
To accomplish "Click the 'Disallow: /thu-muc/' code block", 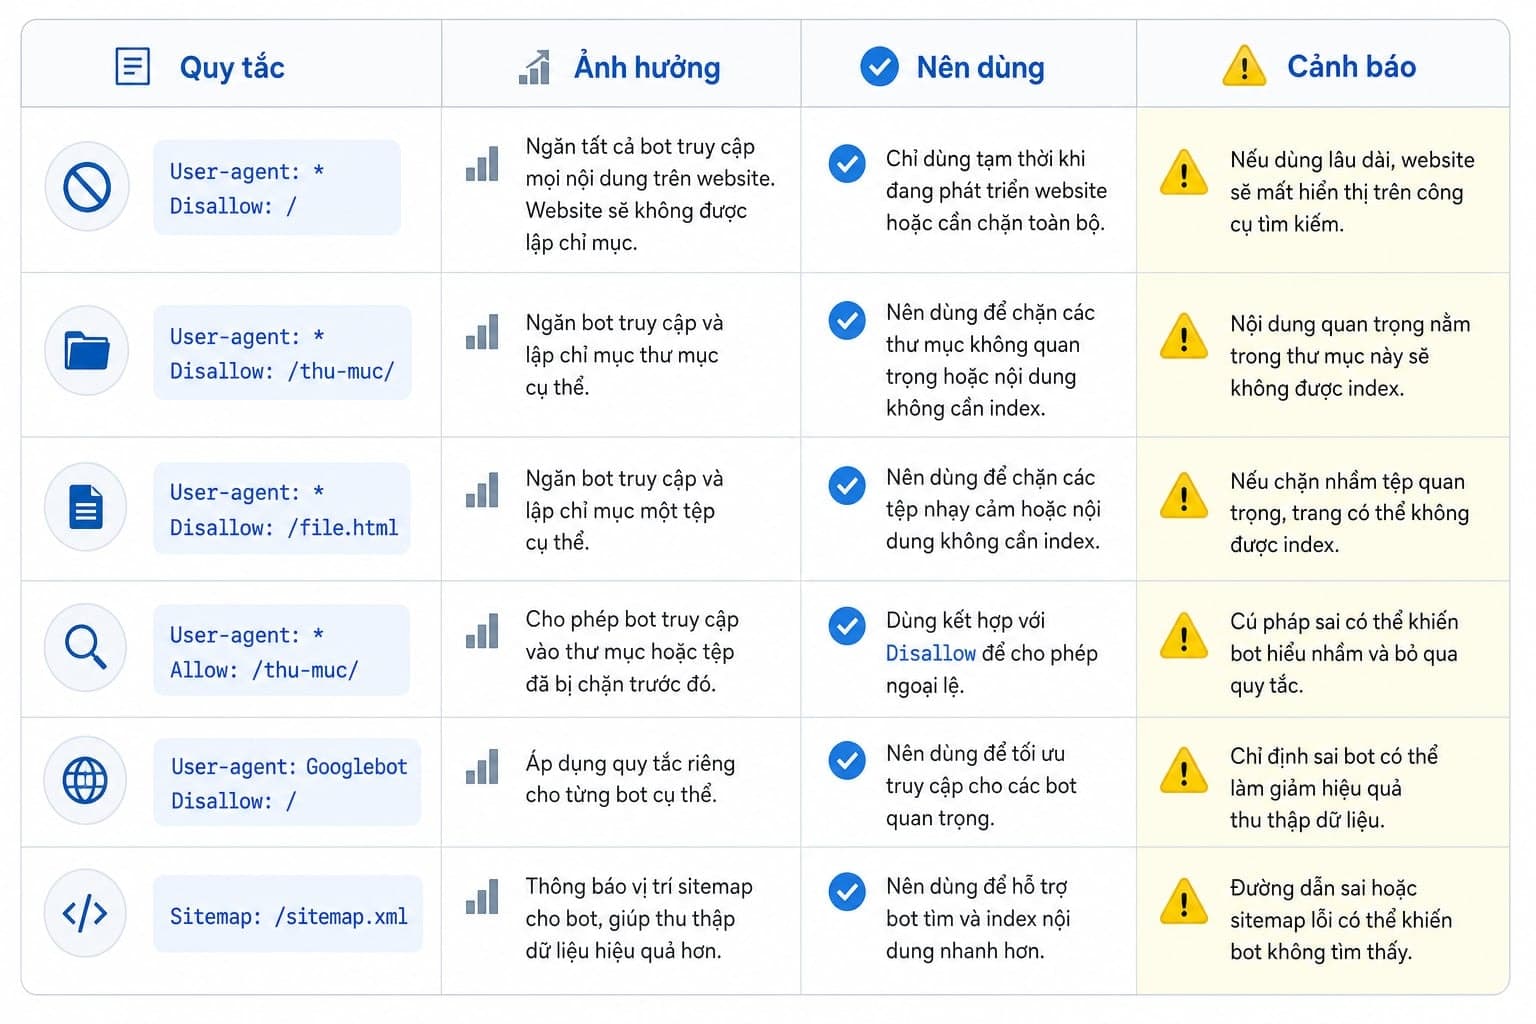I will [282, 353].
